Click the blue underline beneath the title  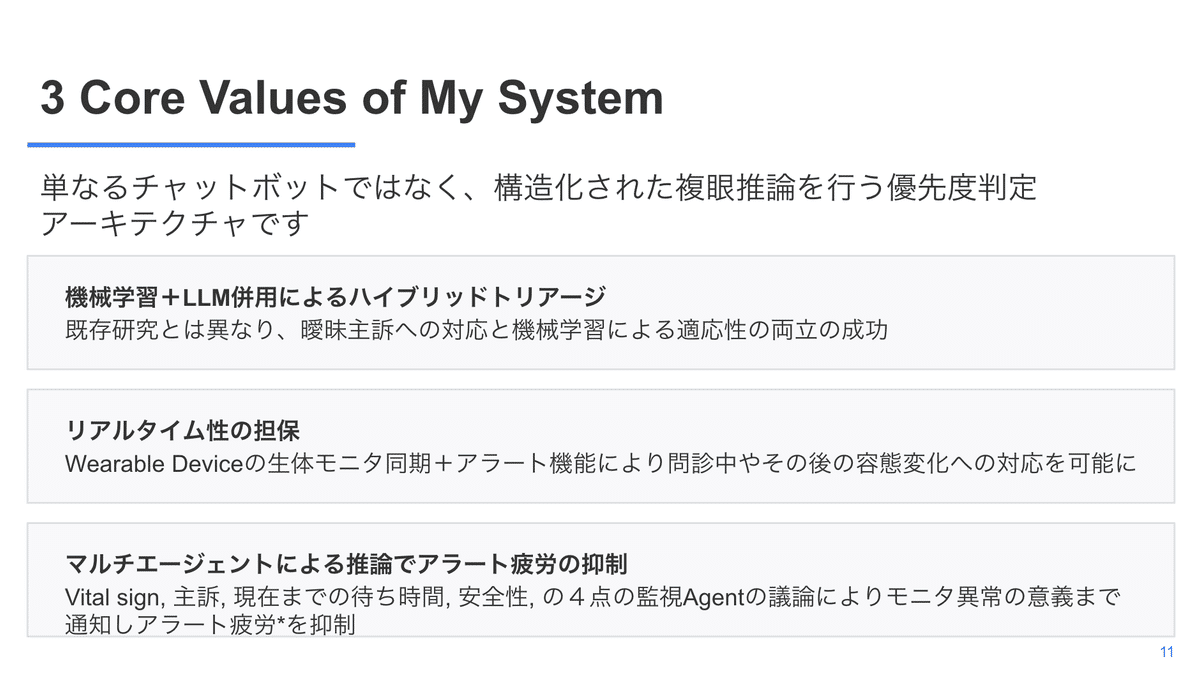191,145
